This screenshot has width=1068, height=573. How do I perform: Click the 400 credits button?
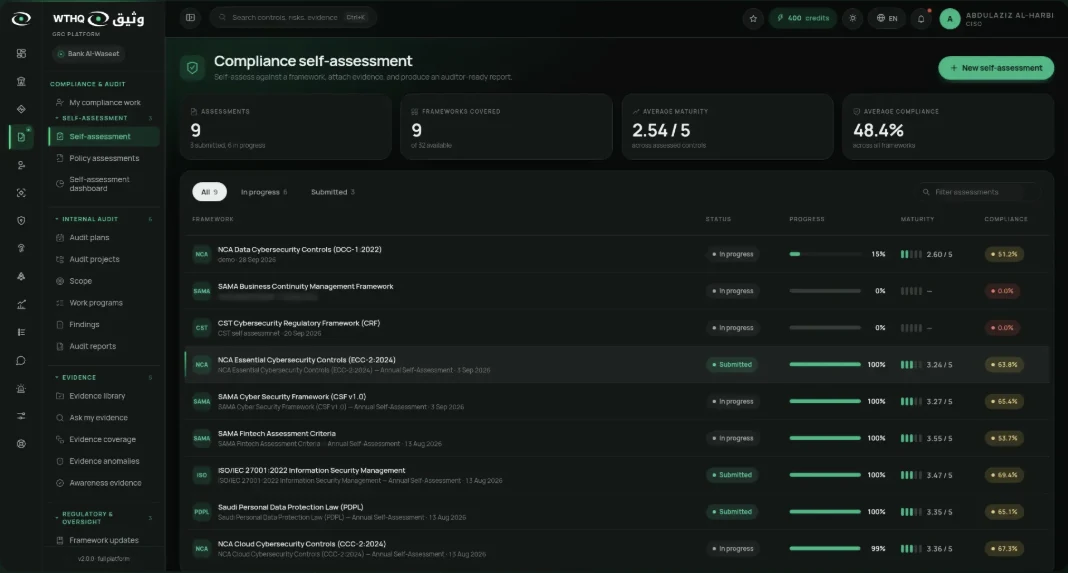802,18
